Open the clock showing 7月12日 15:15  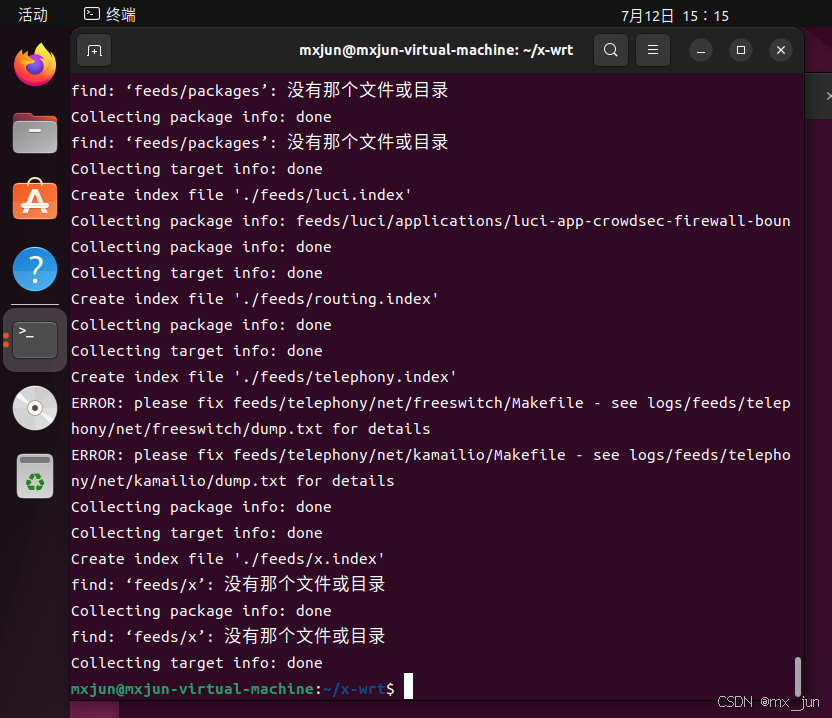coord(675,16)
